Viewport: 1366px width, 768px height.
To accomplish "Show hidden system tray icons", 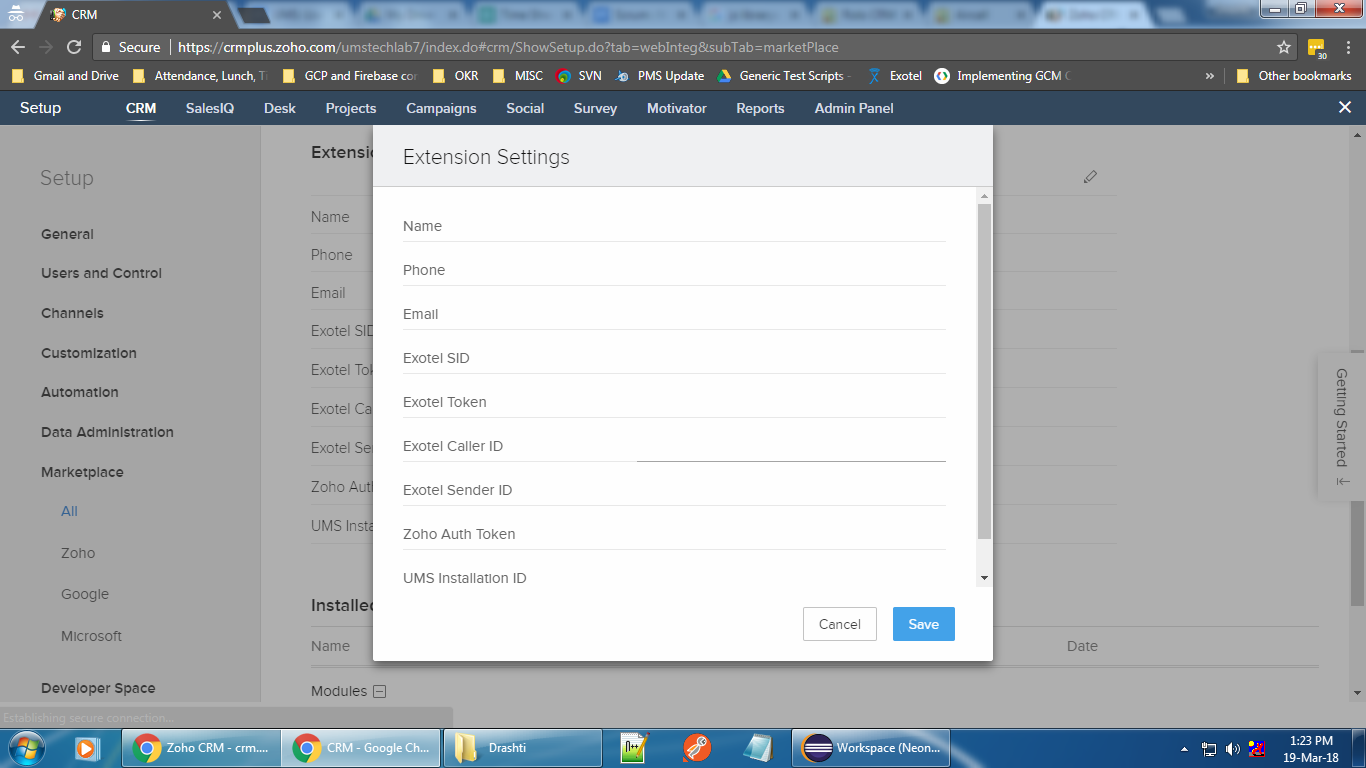I will coord(1185,748).
